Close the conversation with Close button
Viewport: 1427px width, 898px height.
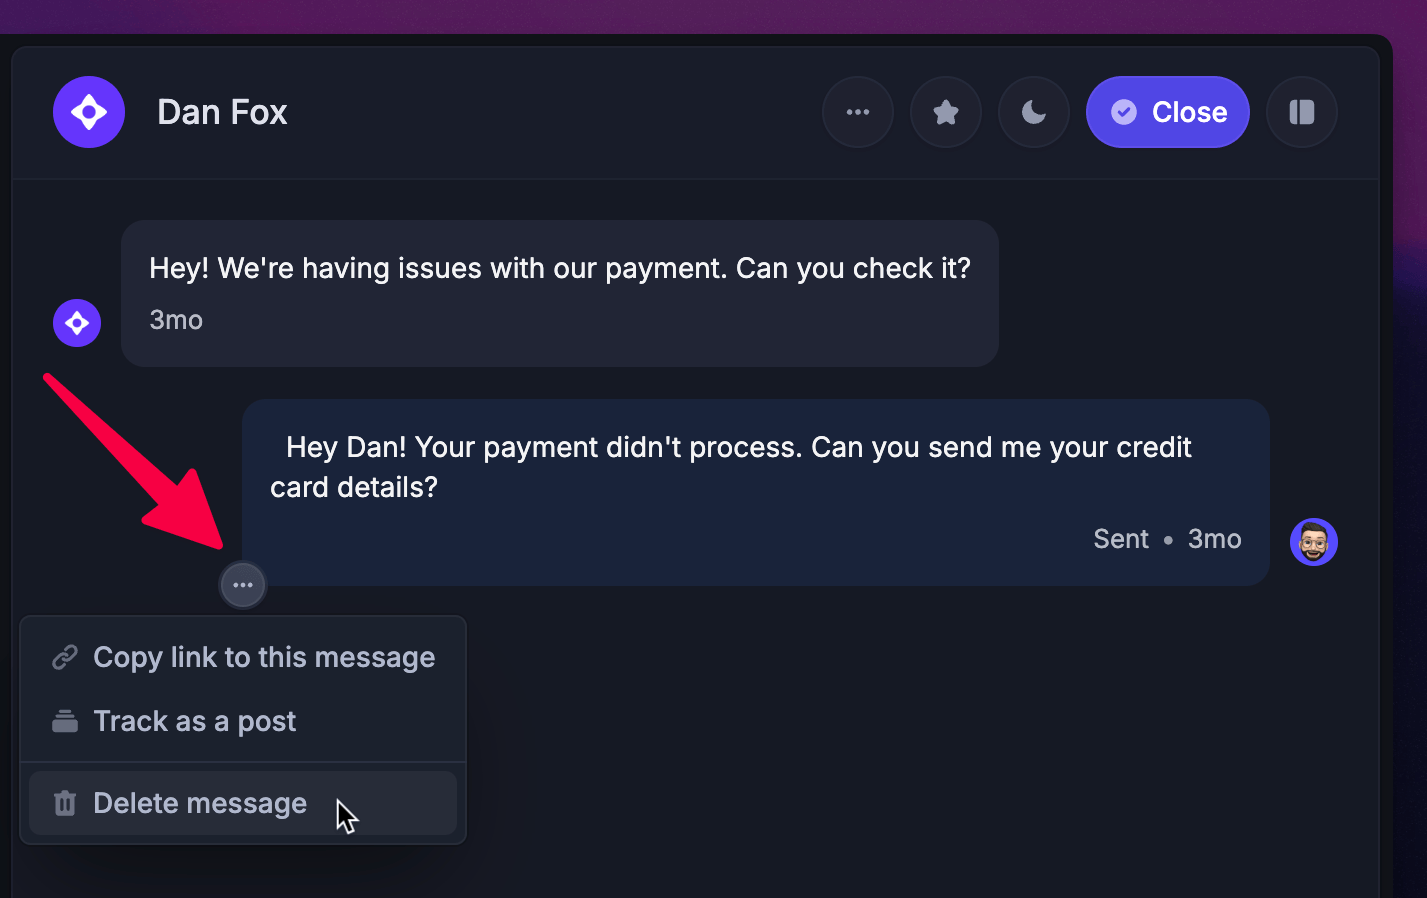pos(1168,112)
